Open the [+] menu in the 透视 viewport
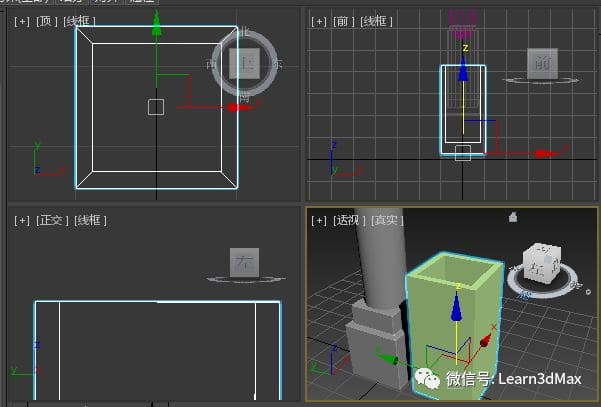 tap(319, 220)
